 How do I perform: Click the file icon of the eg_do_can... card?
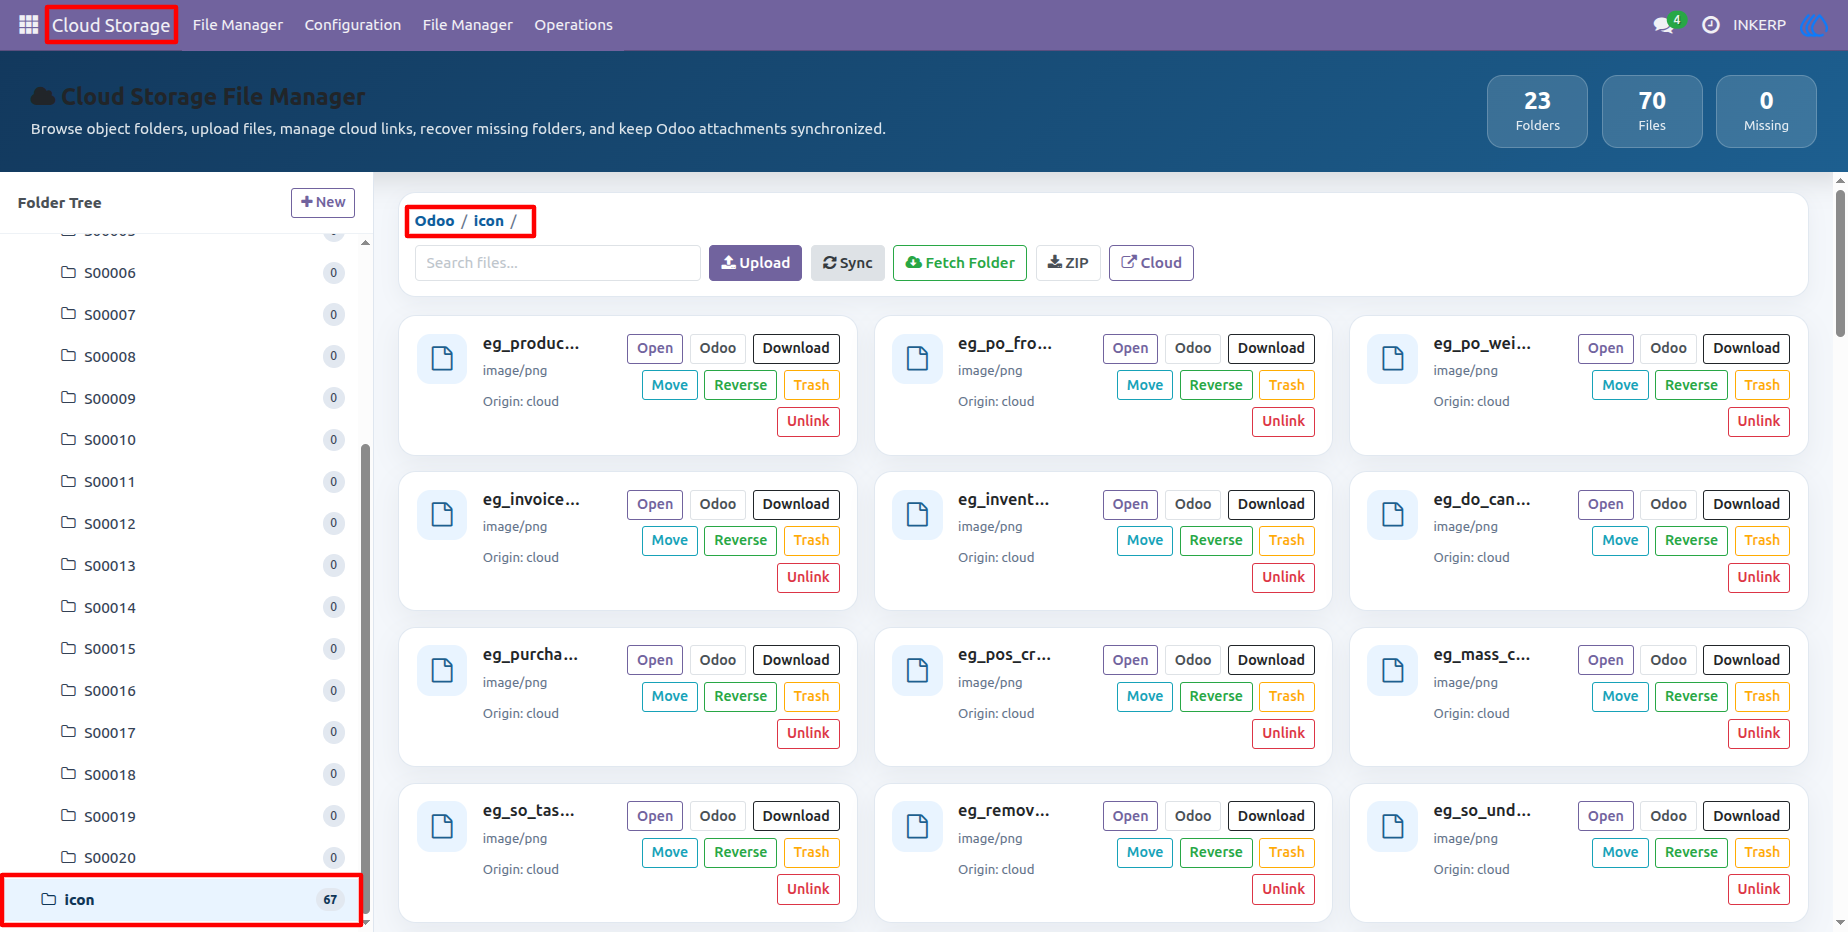click(x=1393, y=514)
